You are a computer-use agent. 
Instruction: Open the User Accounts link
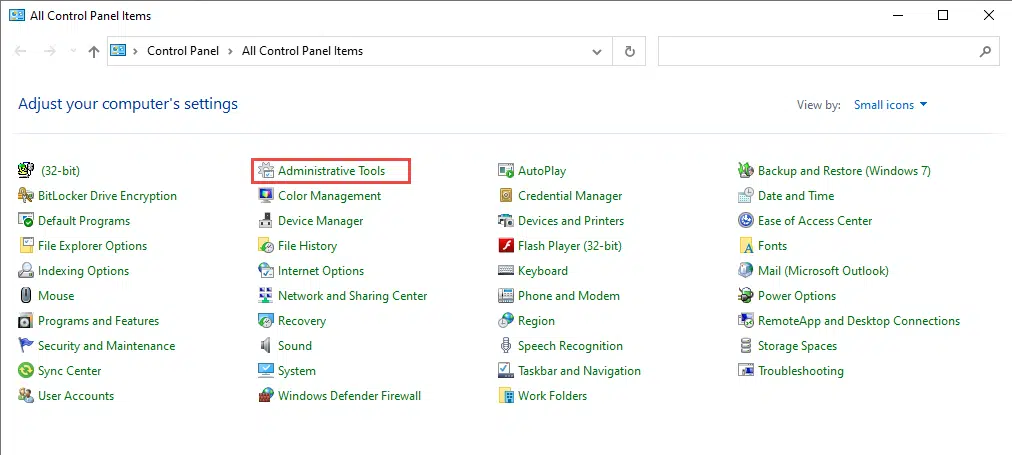click(76, 396)
